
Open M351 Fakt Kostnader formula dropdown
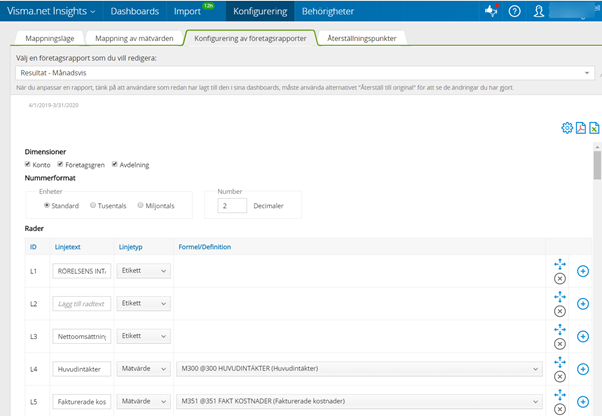click(359, 401)
